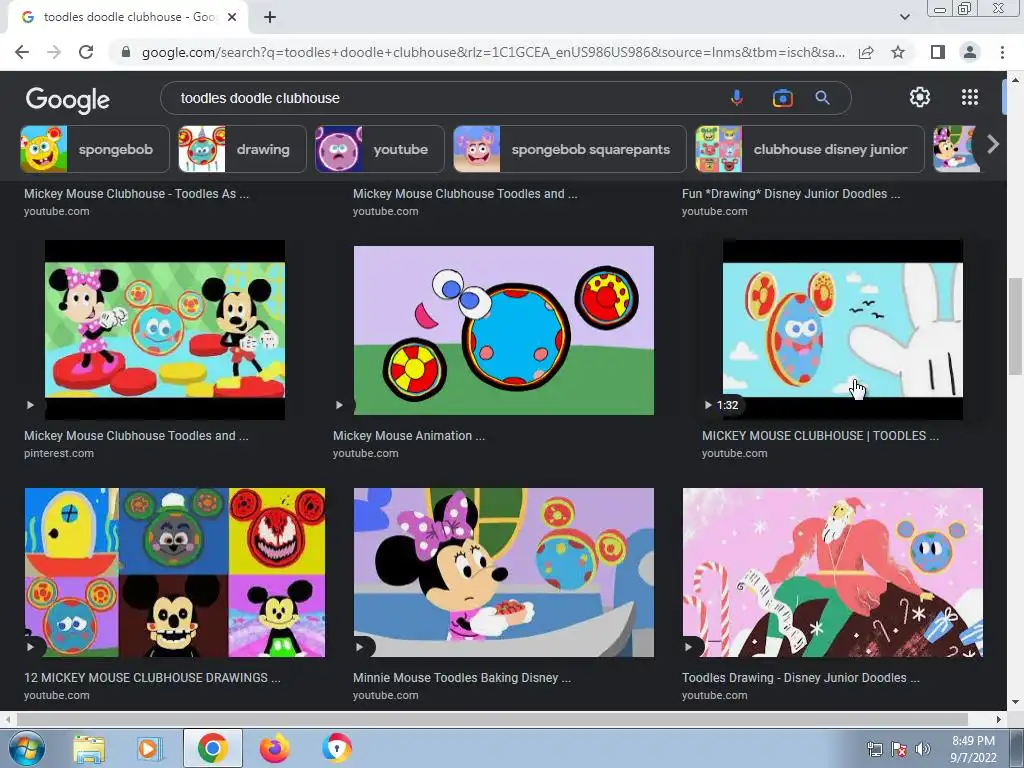Select the spongebob filter chip
Image resolution: width=1024 pixels, height=768 pixels.
coord(95,149)
